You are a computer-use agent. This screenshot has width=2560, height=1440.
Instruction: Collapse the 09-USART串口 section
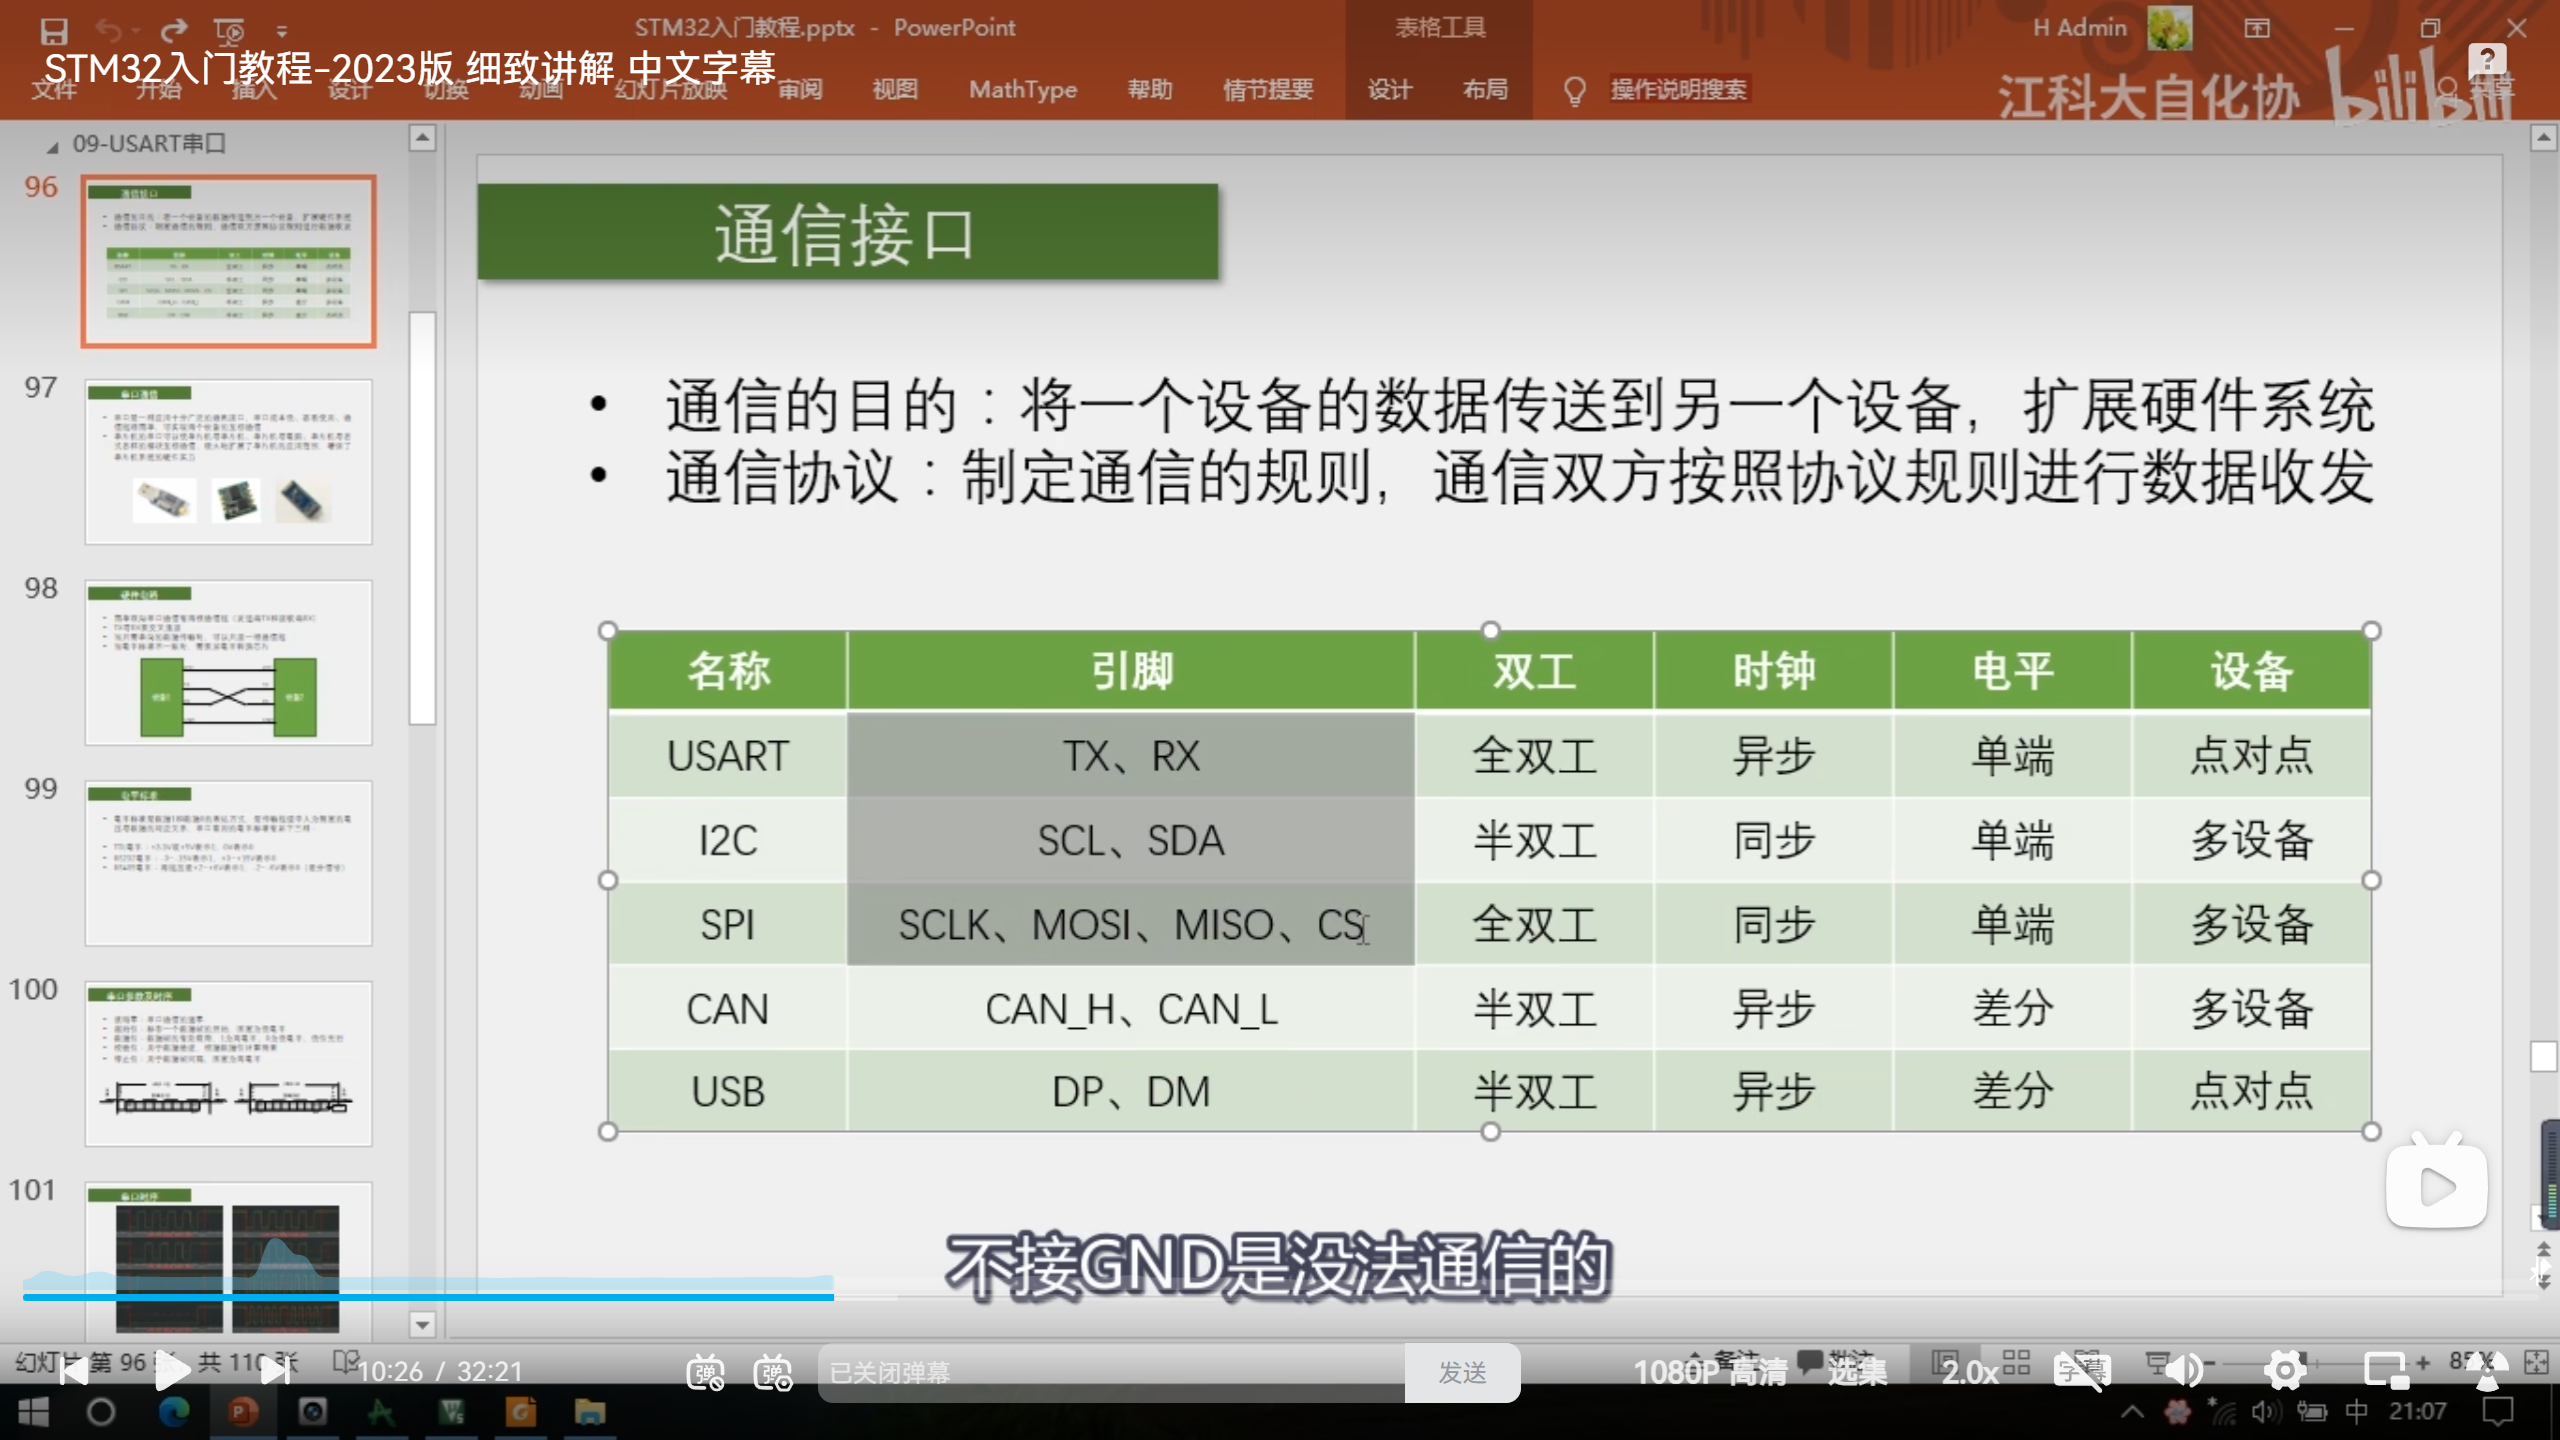click(52, 146)
